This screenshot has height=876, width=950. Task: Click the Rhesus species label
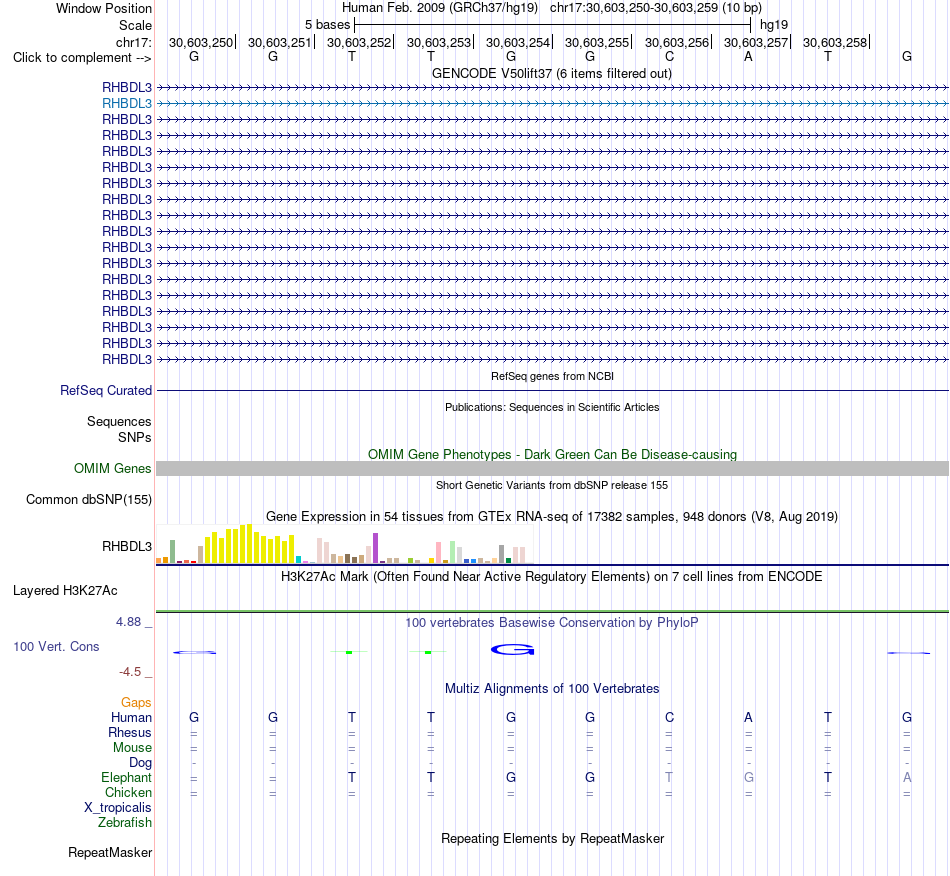tap(130, 733)
